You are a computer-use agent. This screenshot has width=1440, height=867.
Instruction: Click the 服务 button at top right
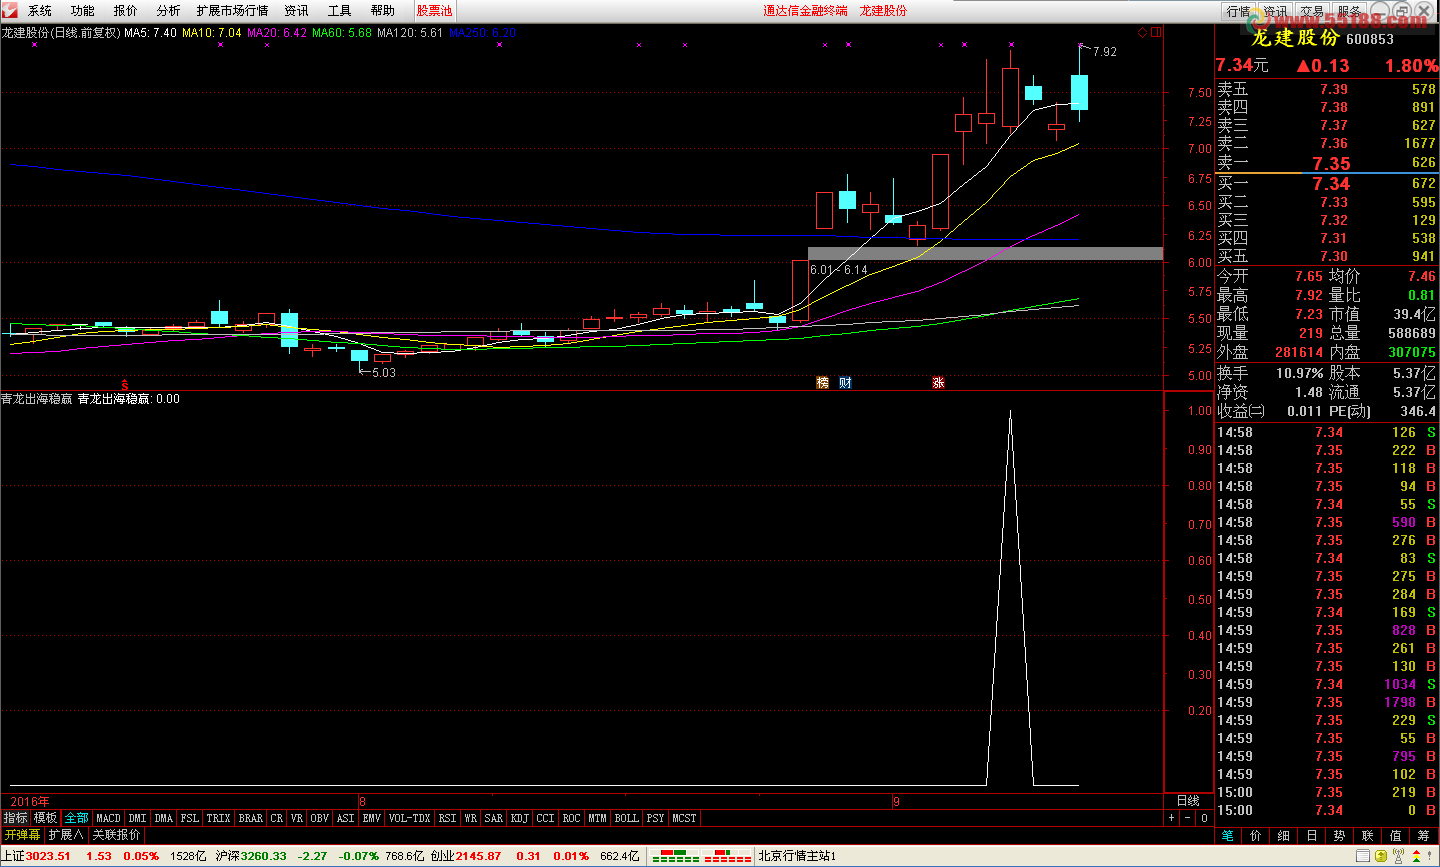tap(1349, 11)
